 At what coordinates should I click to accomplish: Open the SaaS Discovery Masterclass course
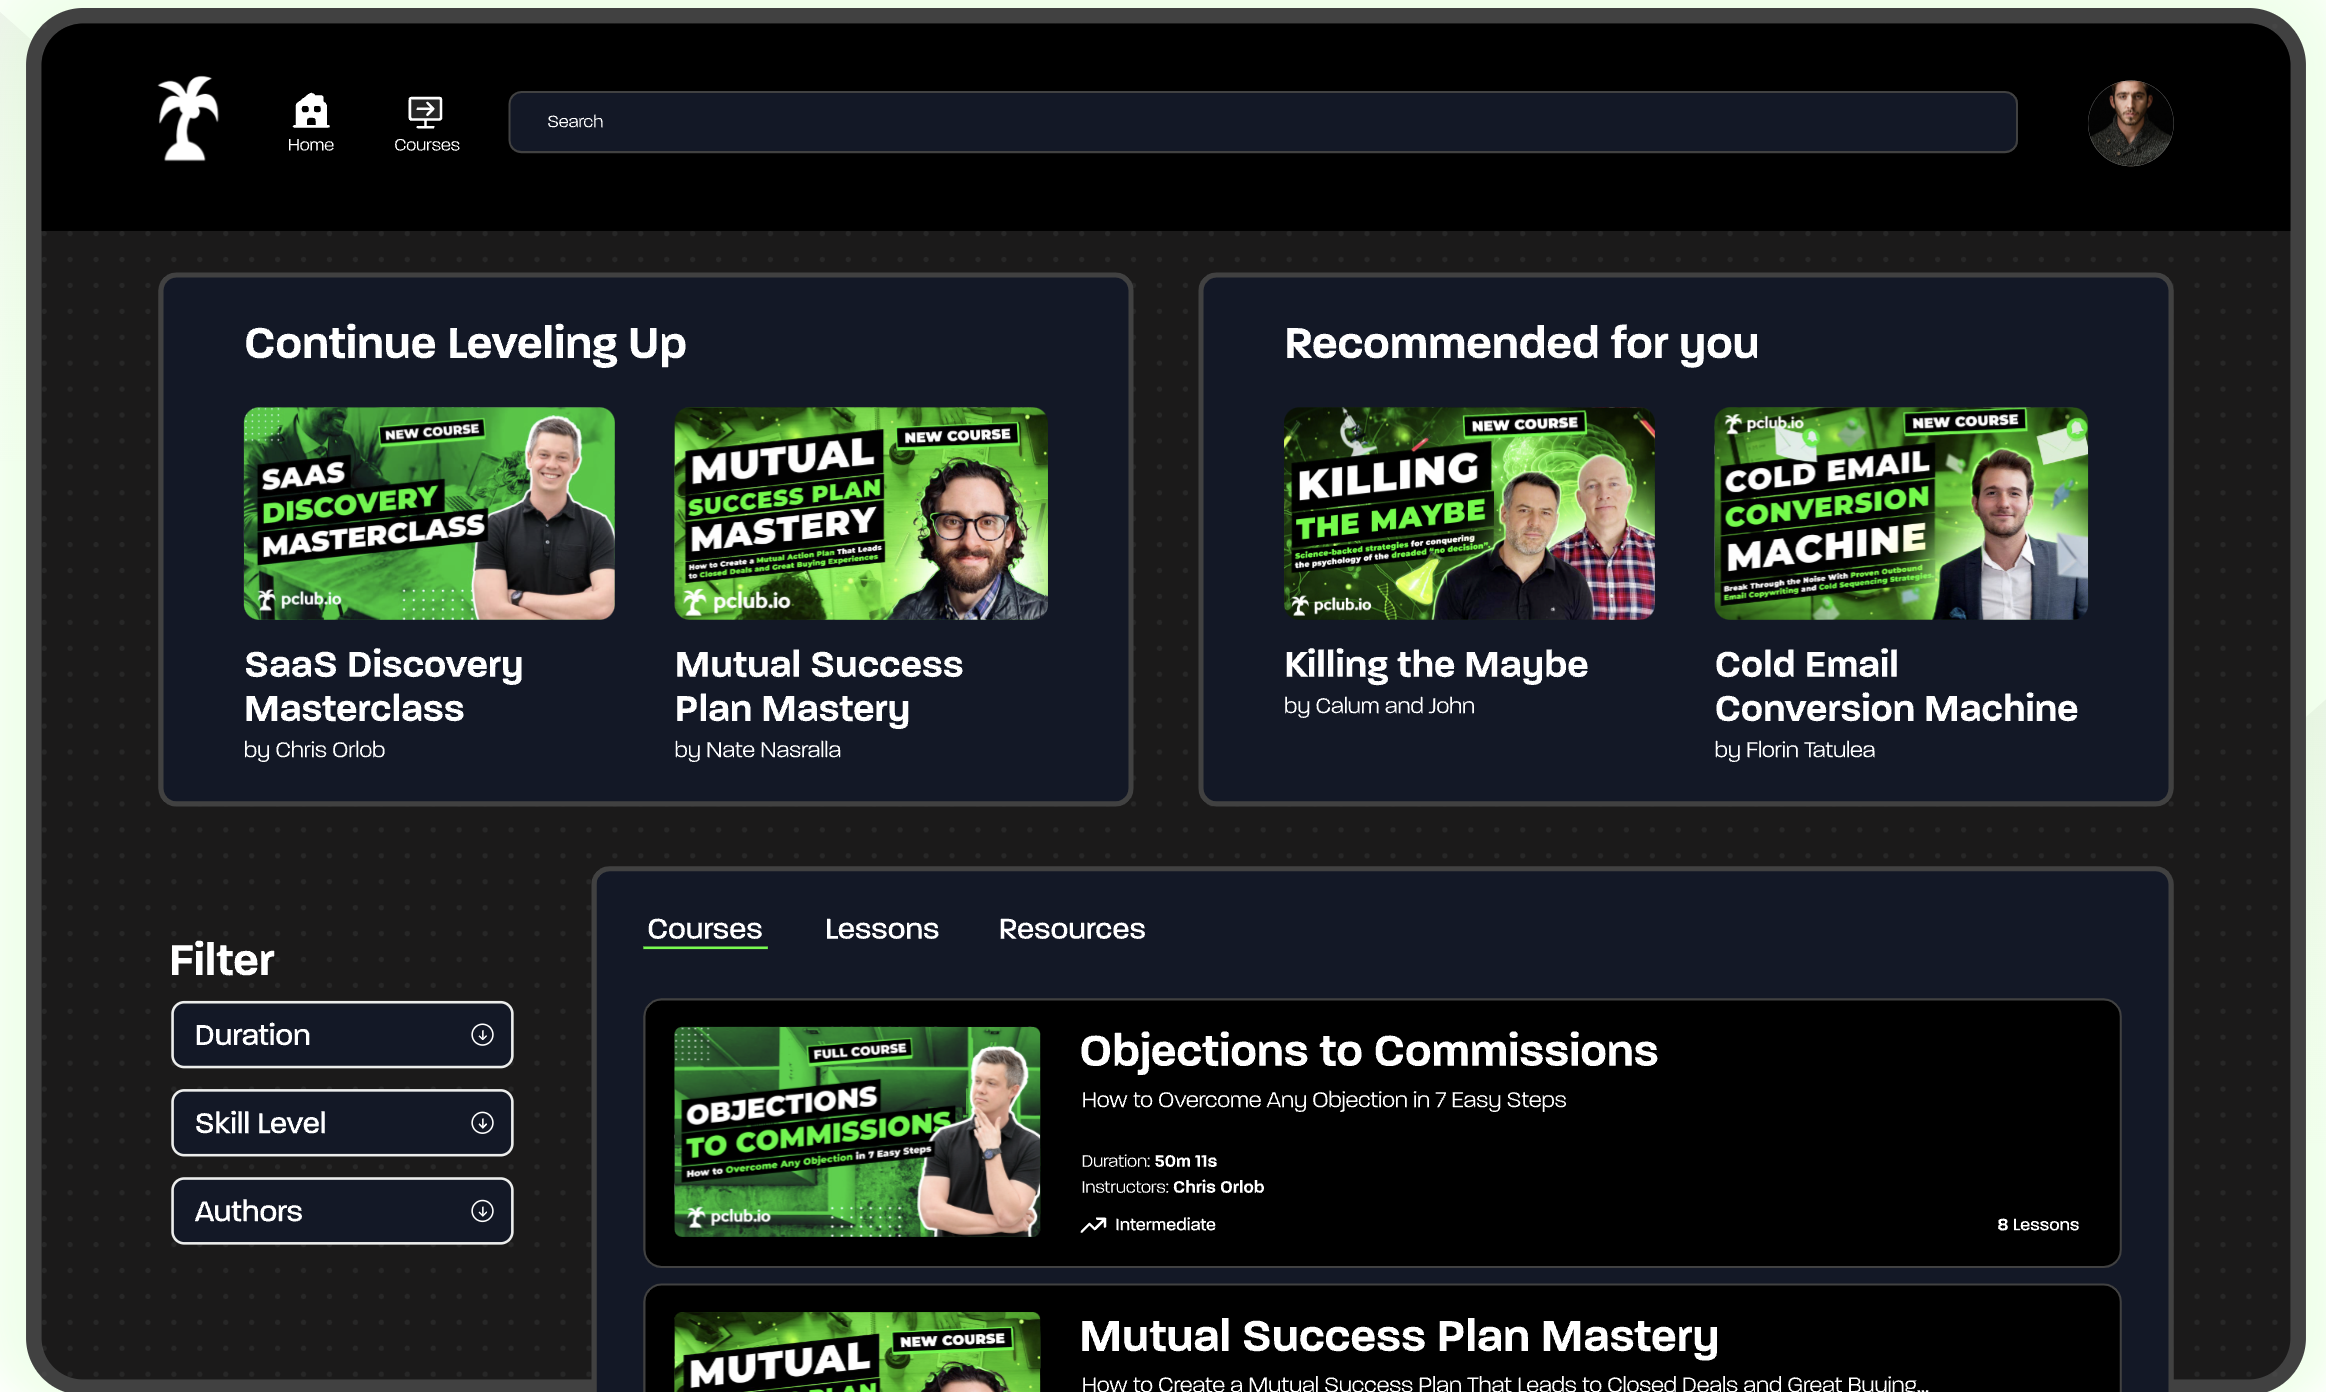(x=429, y=513)
